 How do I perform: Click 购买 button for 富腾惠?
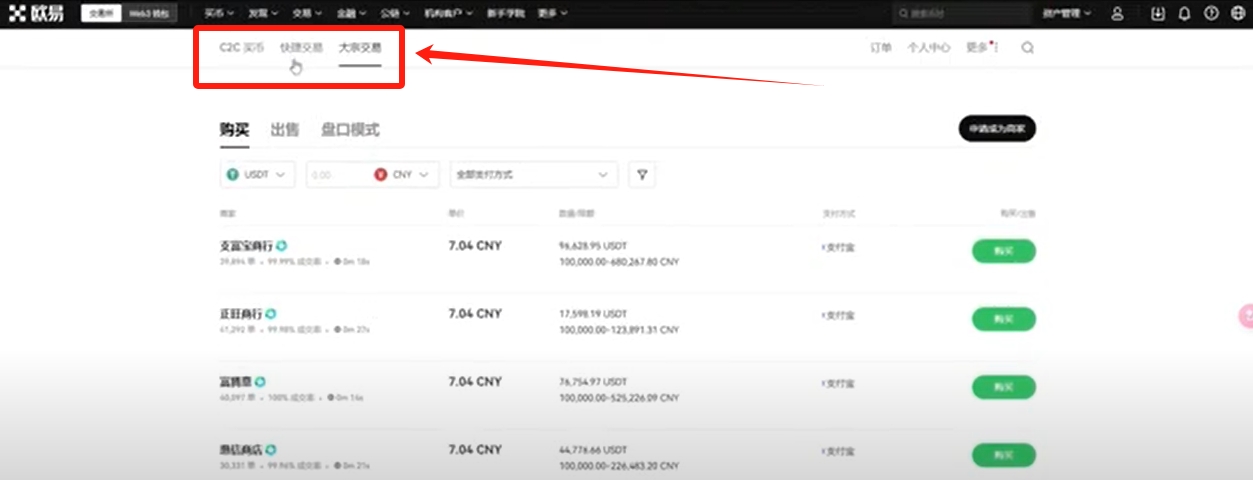1004,387
